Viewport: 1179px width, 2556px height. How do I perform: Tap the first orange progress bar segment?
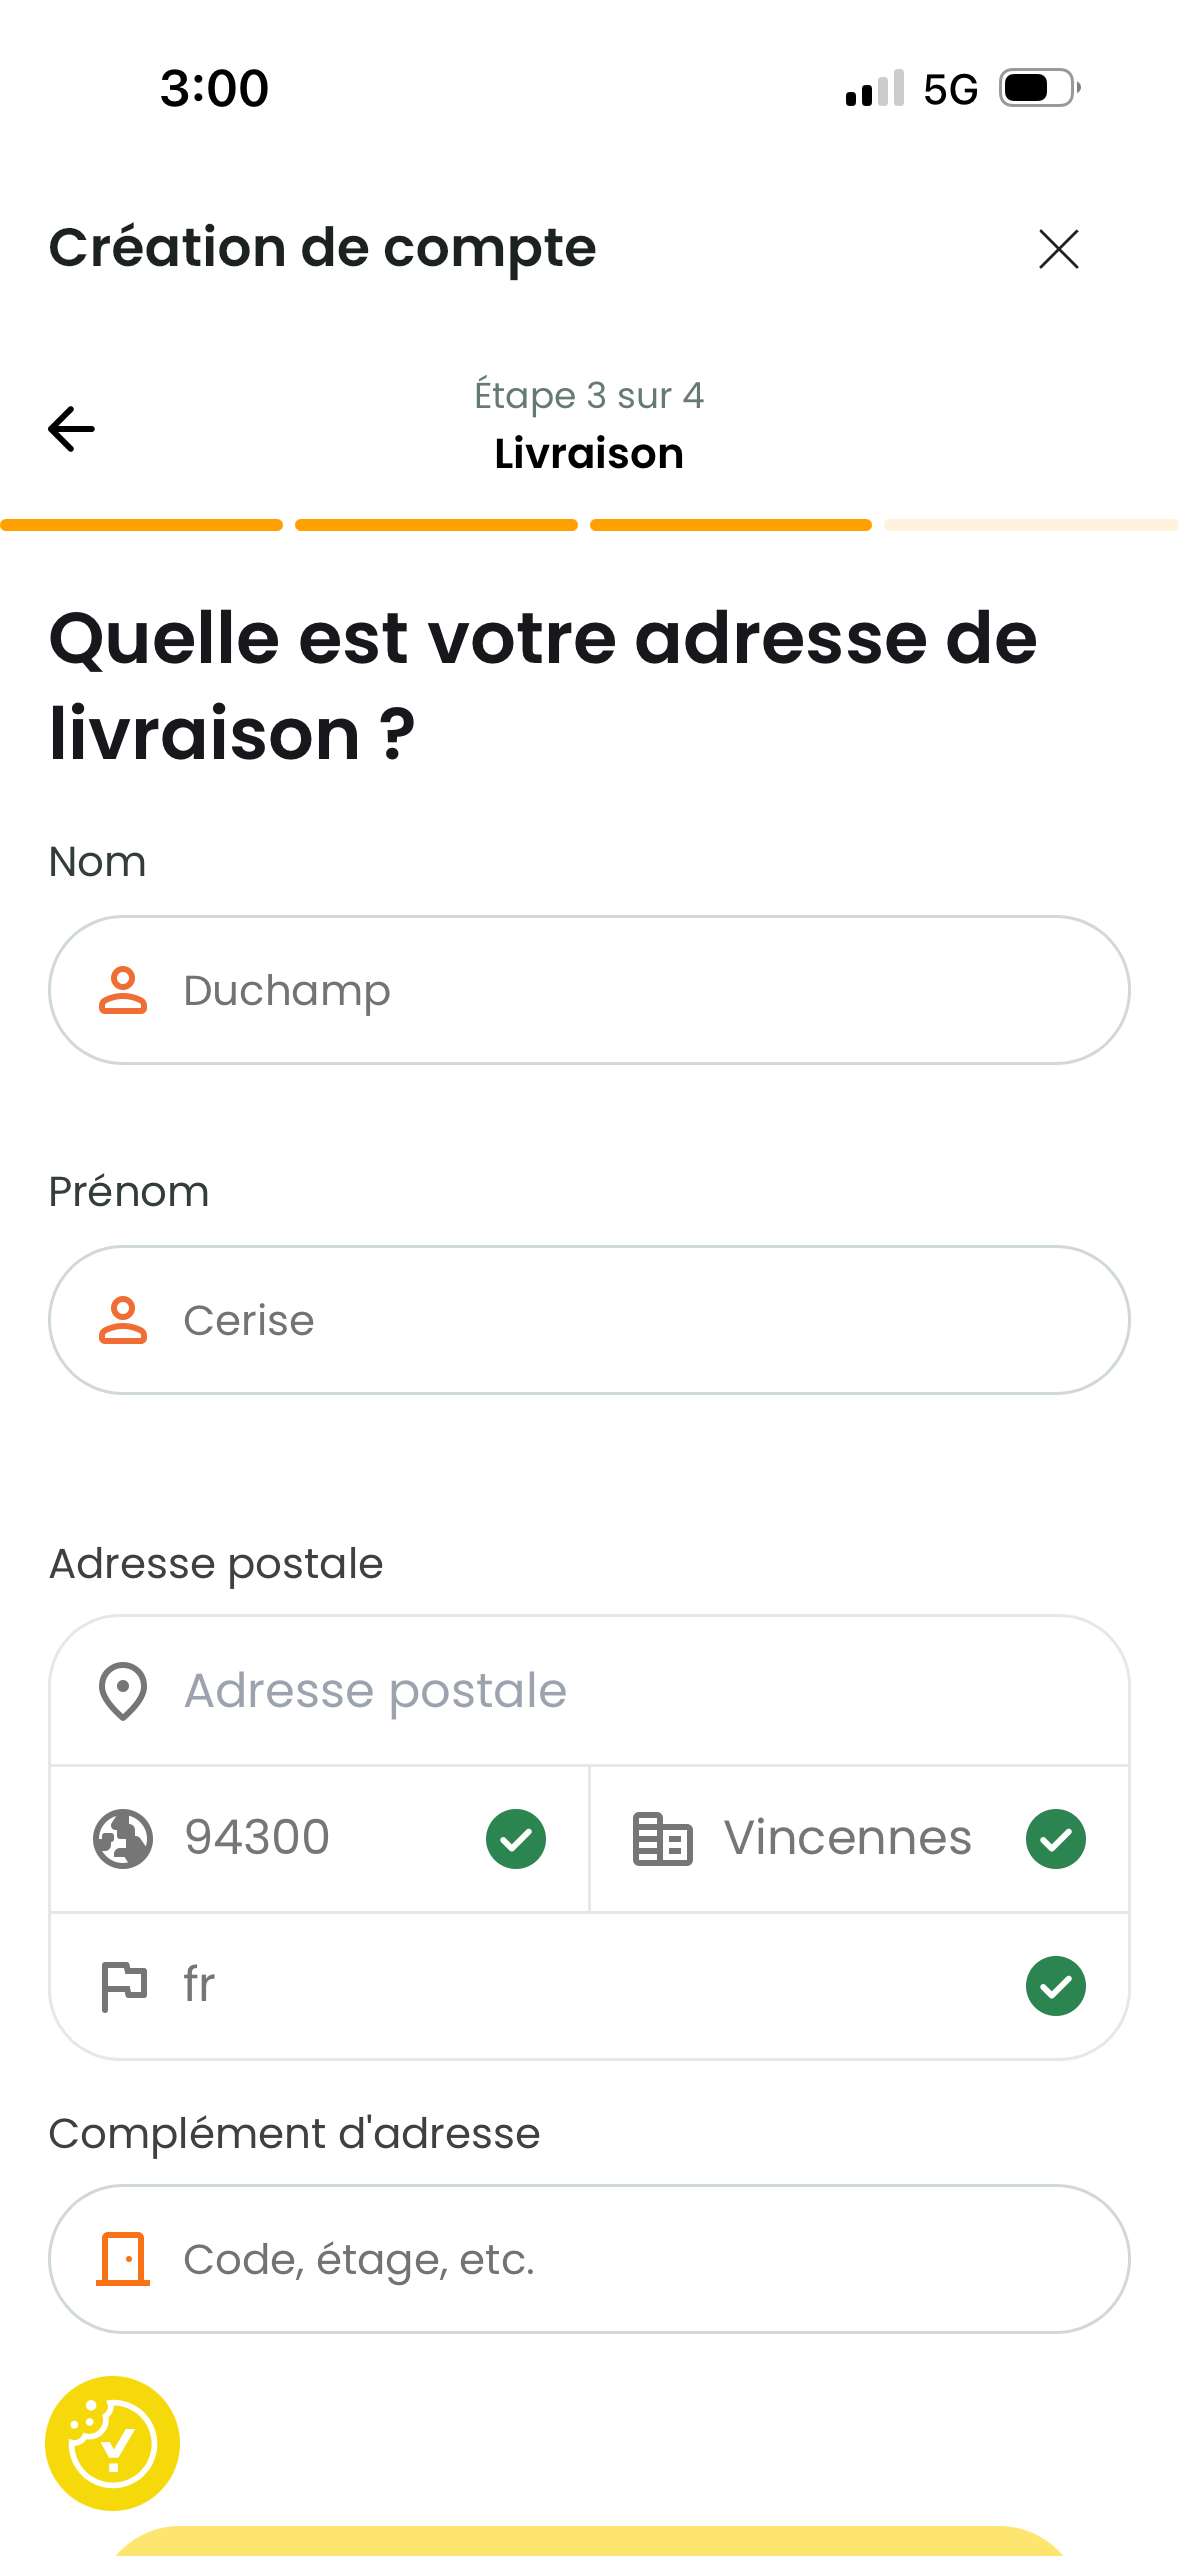click(x=142, y=525)
